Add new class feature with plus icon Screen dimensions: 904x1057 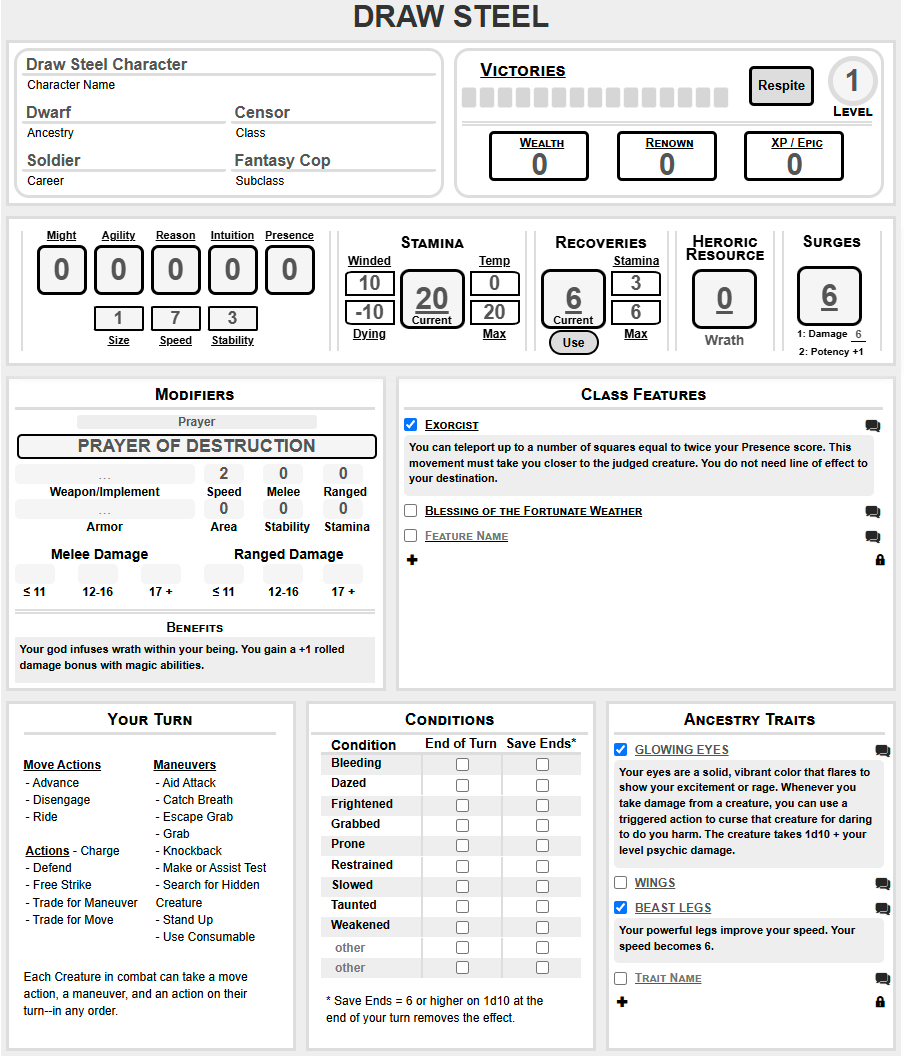[412, 560]
